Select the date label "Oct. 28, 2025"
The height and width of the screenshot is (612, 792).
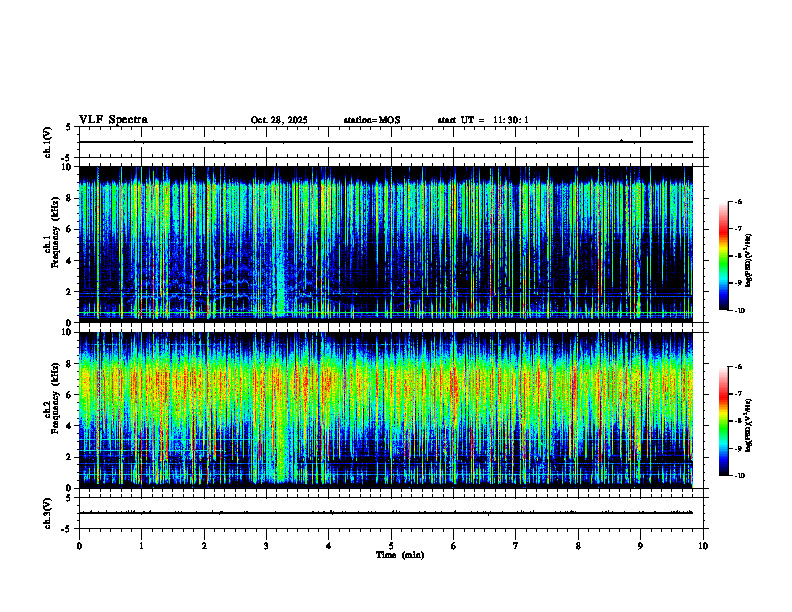[279, 120]
